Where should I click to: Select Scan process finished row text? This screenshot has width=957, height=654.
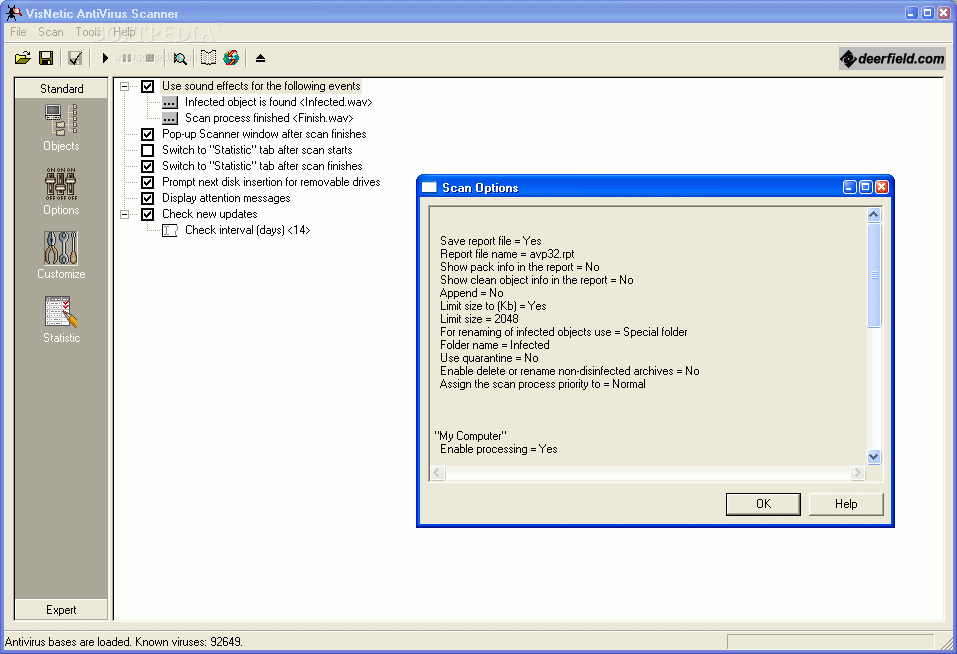[x=269, y=118]
